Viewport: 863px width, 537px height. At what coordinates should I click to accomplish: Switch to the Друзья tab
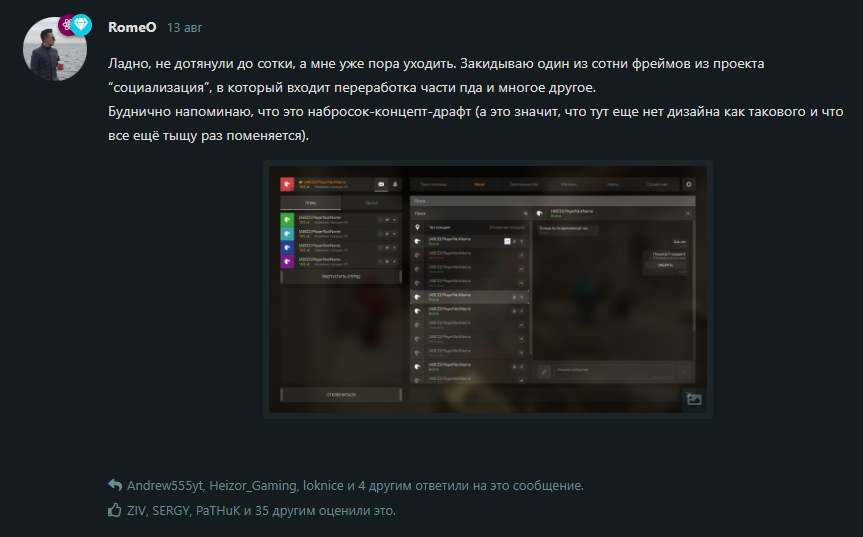click(372, 203)
